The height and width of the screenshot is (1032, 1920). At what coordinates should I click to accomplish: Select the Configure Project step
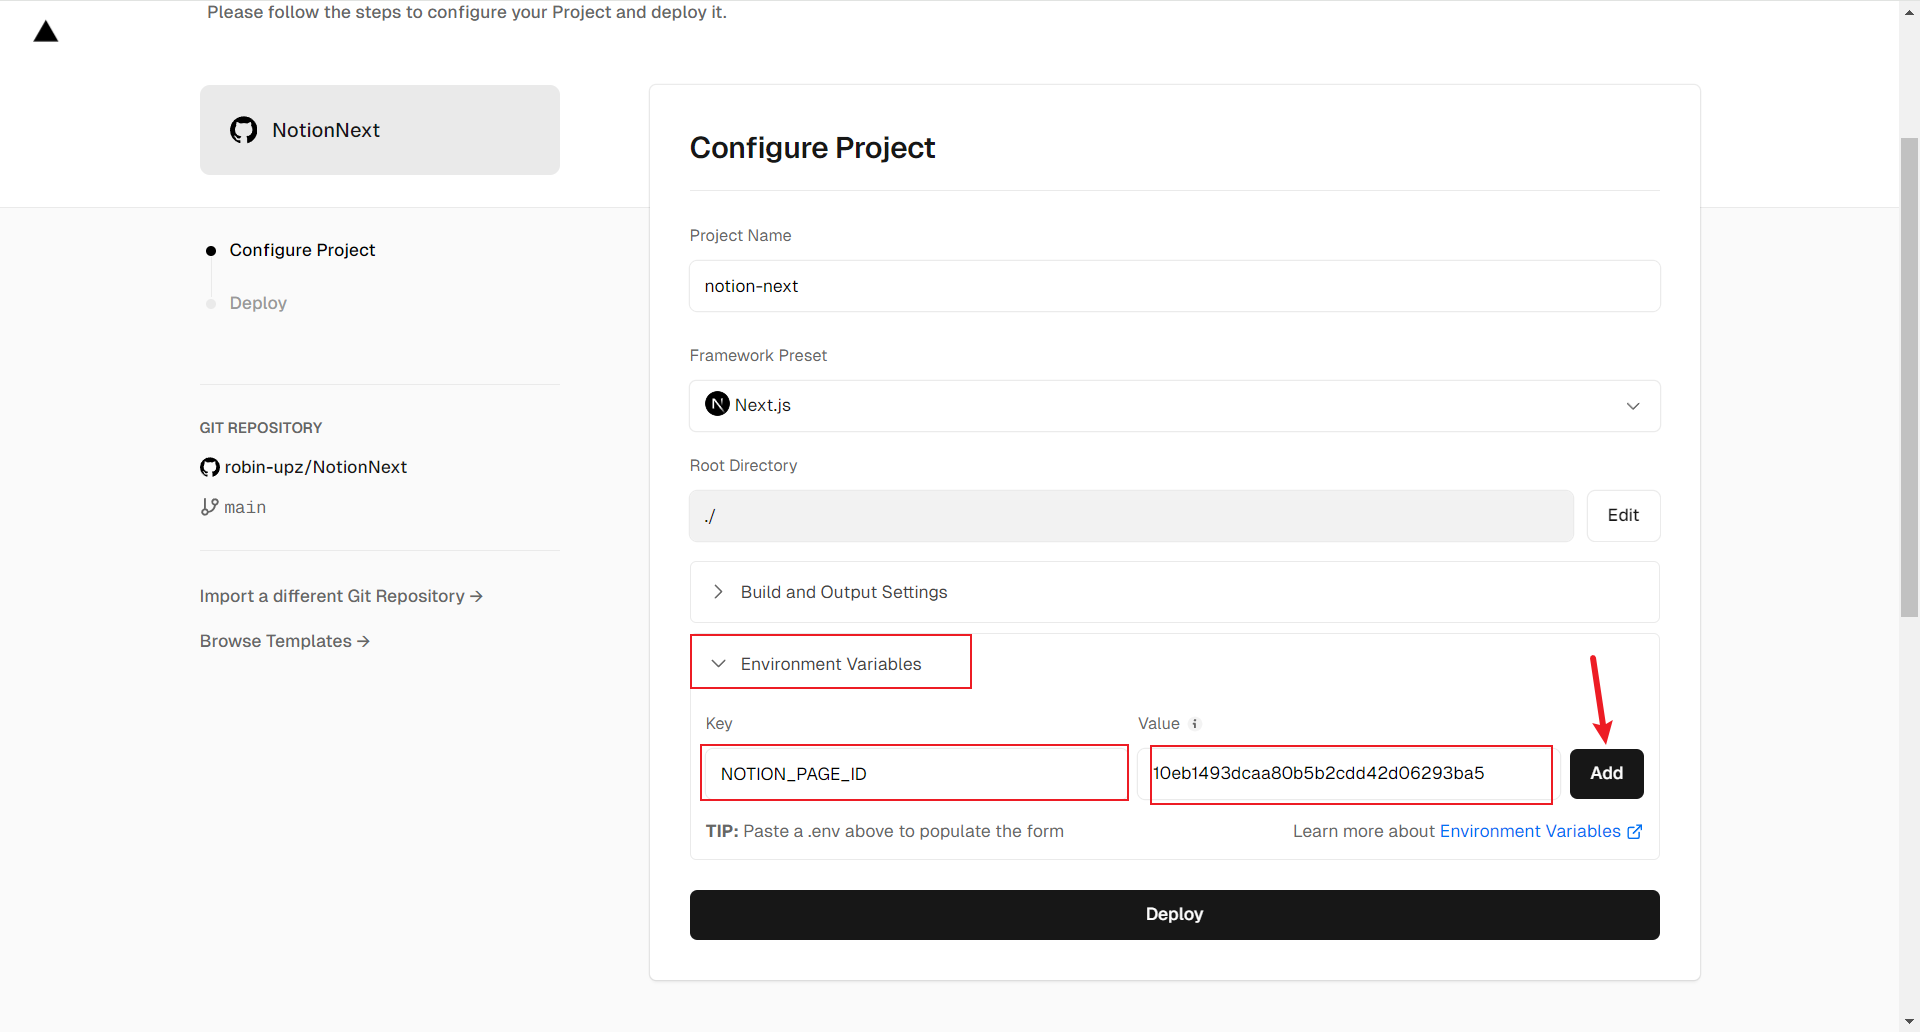(302, 250)
